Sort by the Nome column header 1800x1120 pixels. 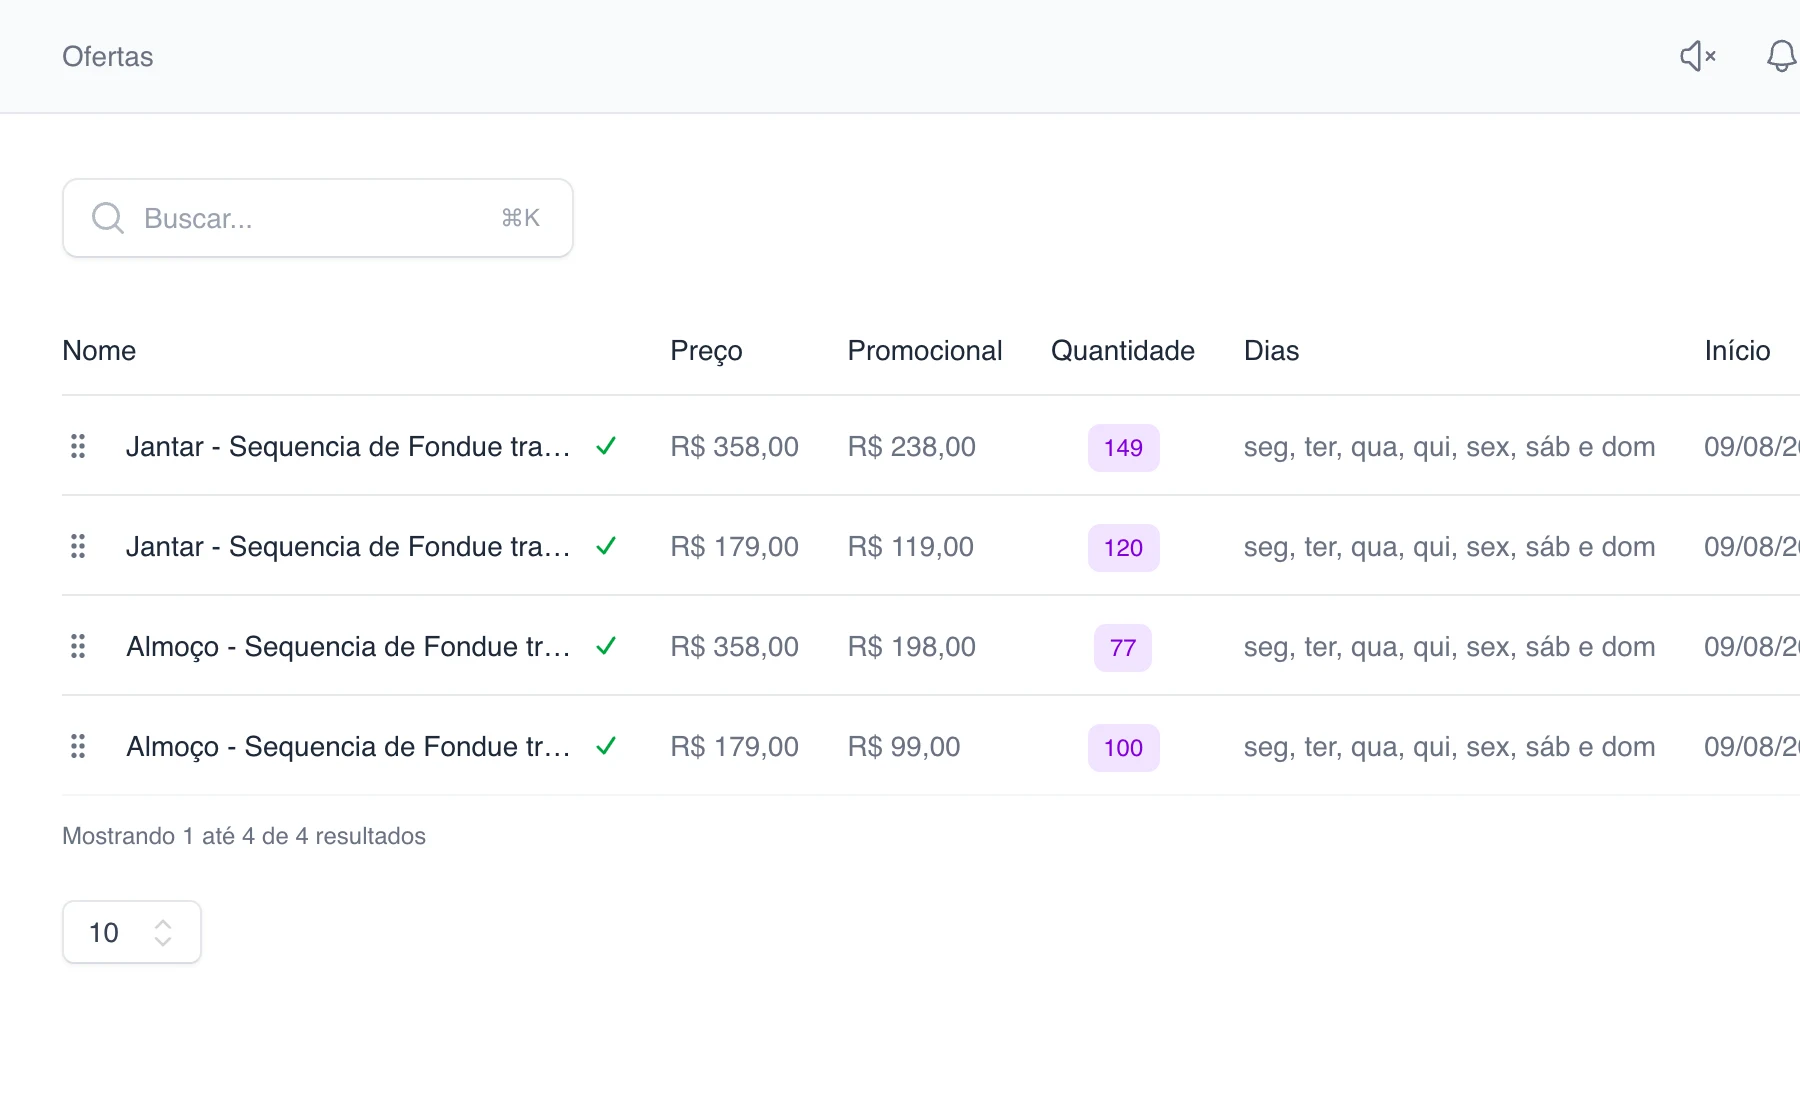pos(99,351)
